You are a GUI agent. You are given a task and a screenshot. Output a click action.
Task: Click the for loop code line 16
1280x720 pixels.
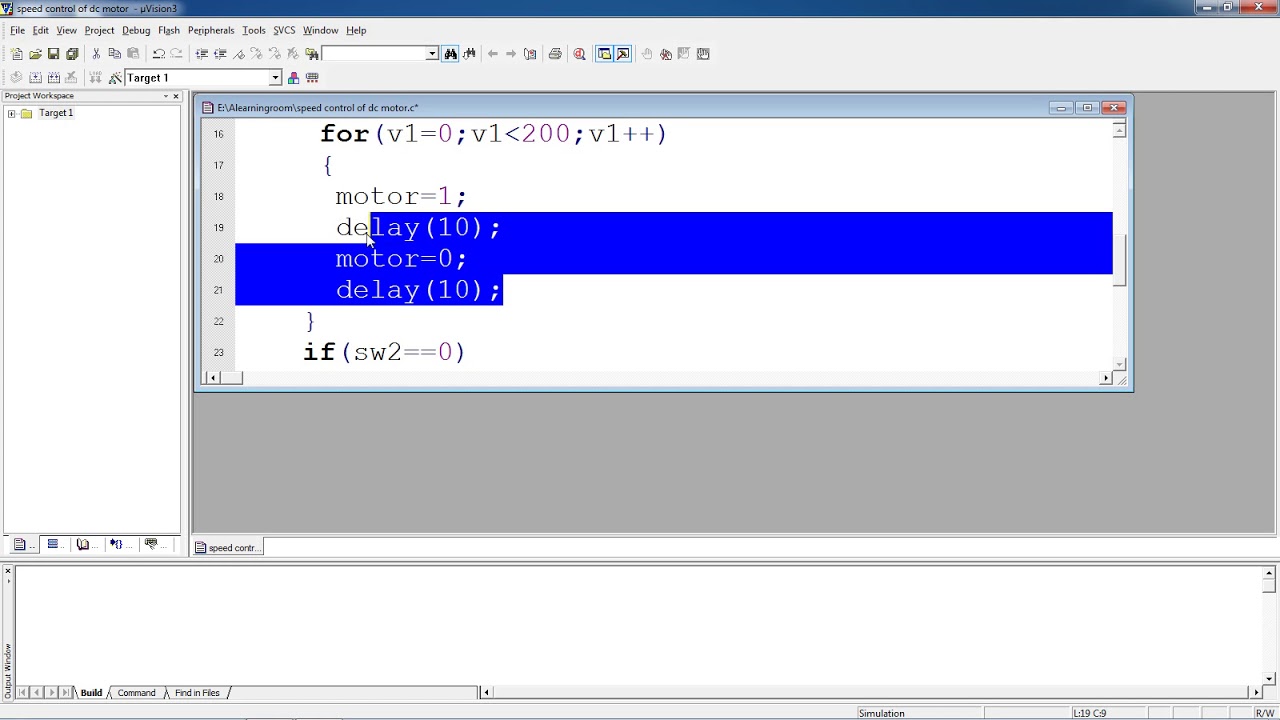point(493,134)
